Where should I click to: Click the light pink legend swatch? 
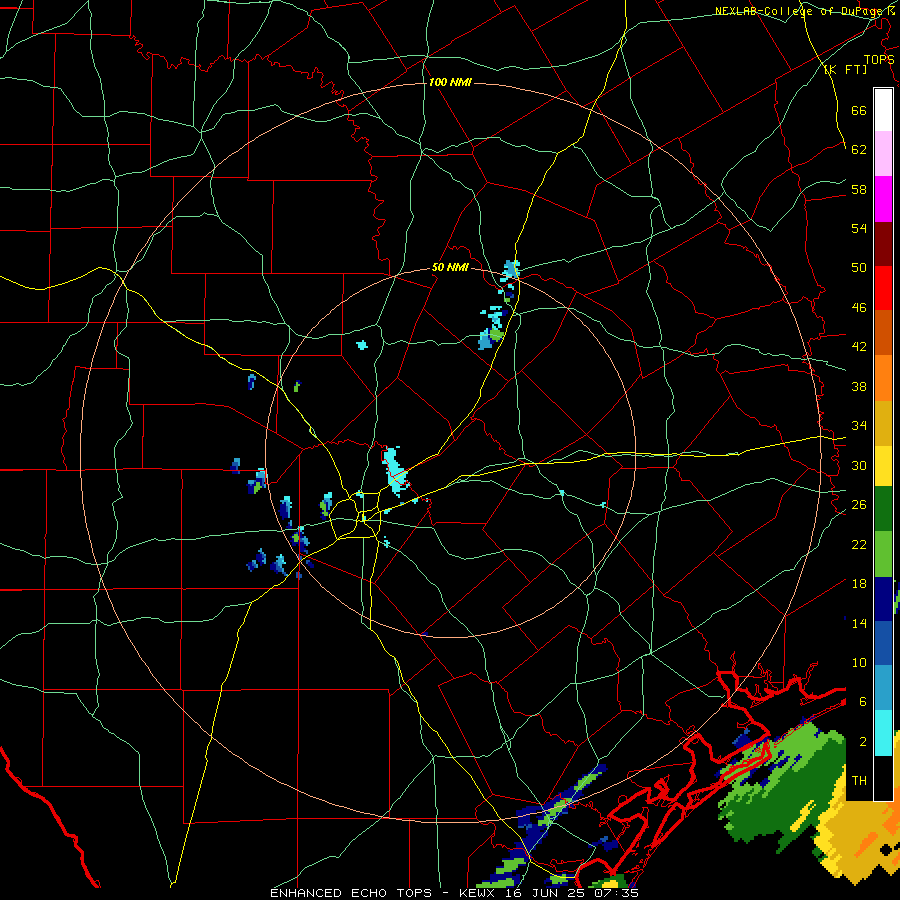pyautogui.click(x=883, y=153)
